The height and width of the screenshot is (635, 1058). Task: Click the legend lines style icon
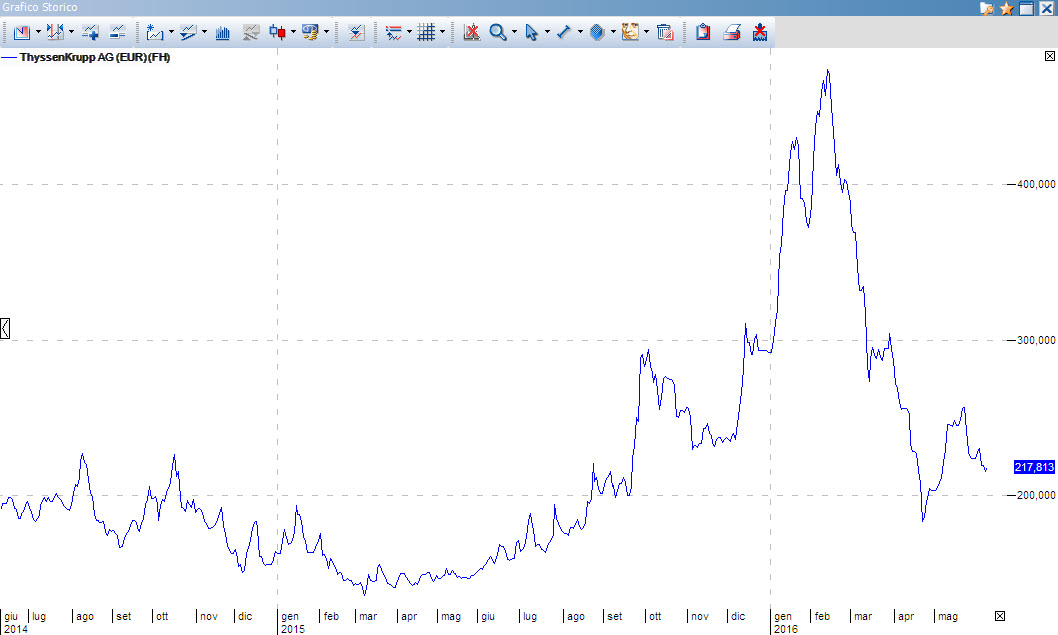tap(393, 32)
